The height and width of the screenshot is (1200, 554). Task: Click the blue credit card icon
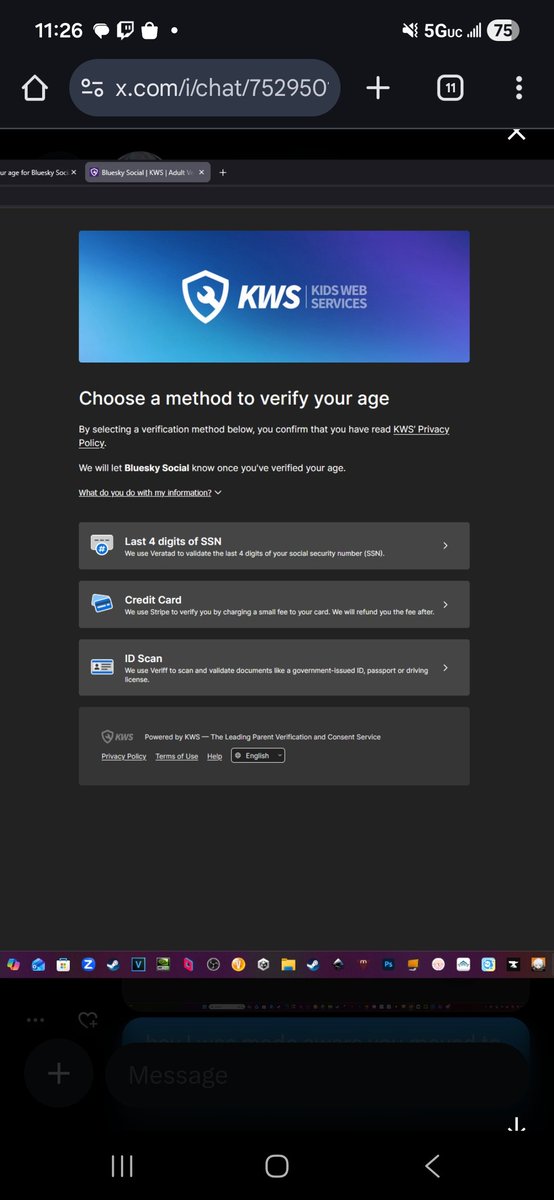point(102,604)
